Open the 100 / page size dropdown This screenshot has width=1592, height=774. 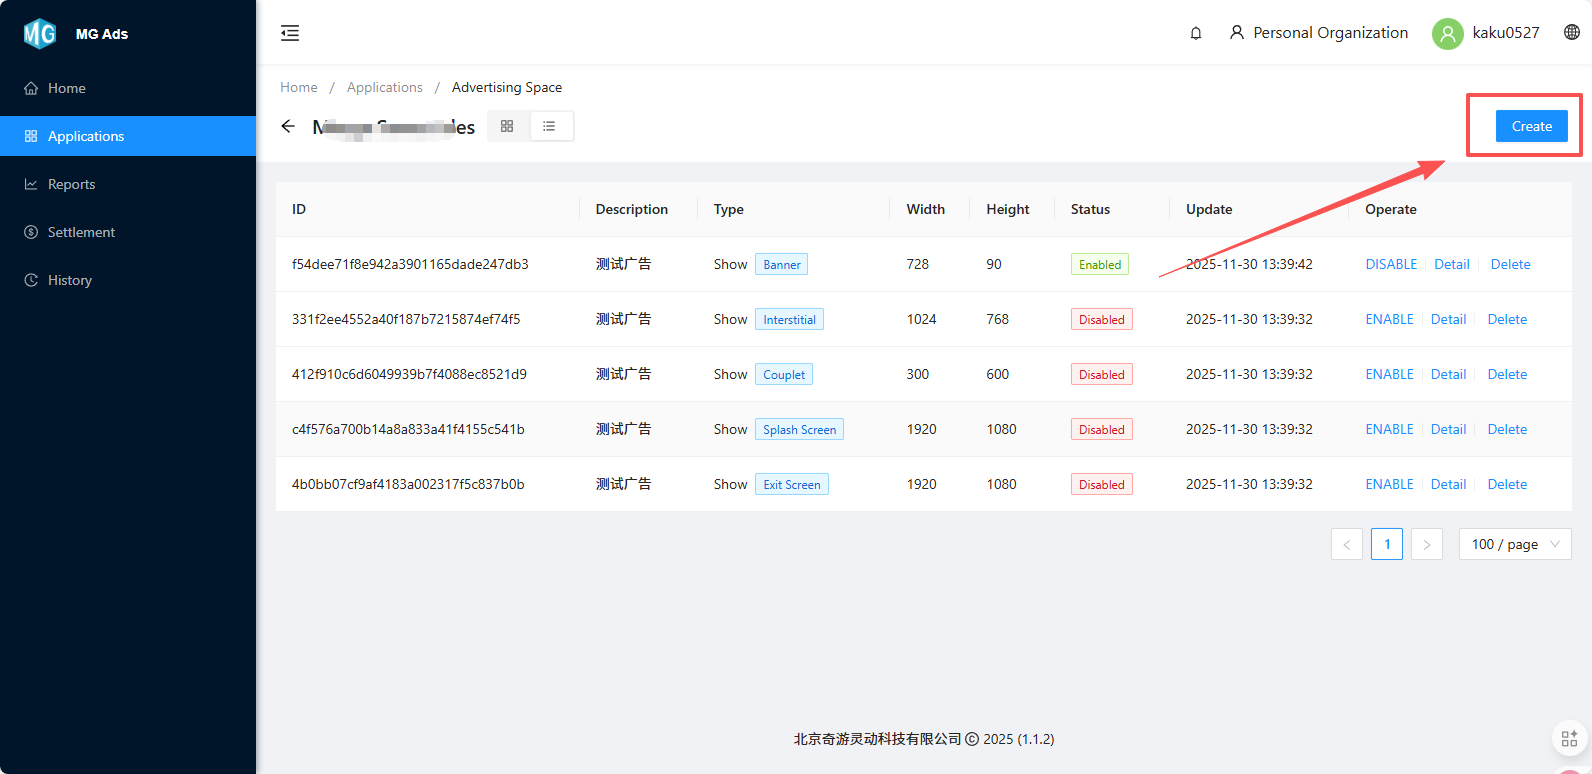tap(1514, 544)
